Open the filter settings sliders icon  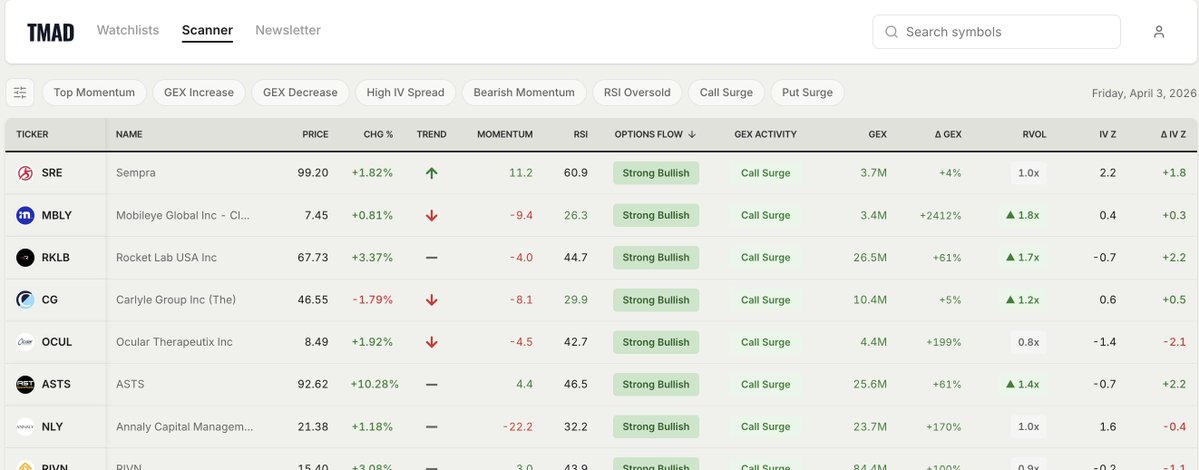point(20,92)
